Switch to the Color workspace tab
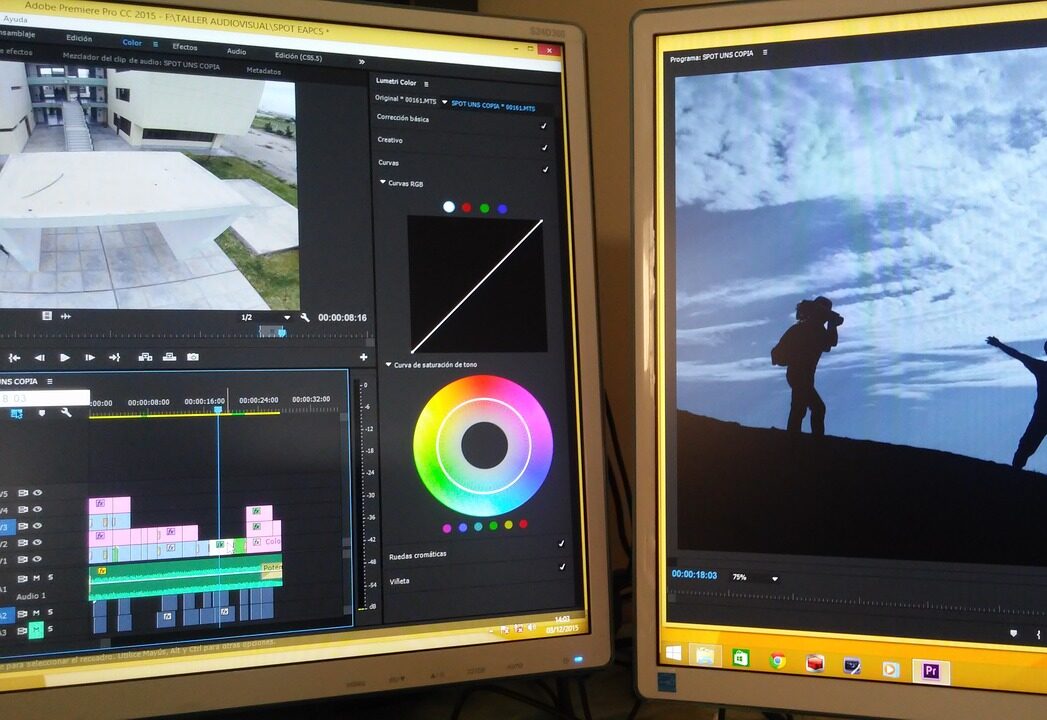1047x720 pixels. [132, 43]
